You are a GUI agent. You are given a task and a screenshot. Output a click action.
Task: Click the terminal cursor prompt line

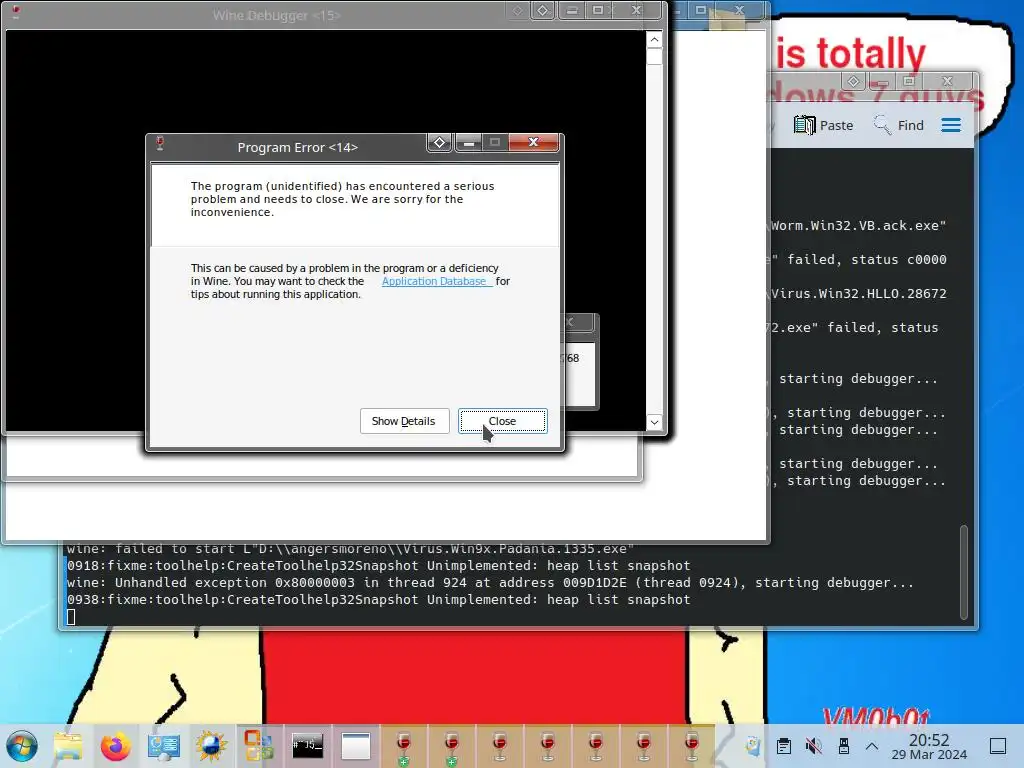tap(71, 616)
